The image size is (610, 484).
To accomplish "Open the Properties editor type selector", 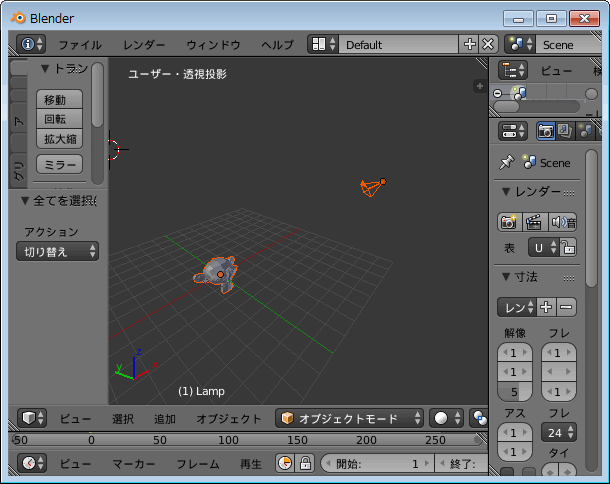I will coord(513,131).
